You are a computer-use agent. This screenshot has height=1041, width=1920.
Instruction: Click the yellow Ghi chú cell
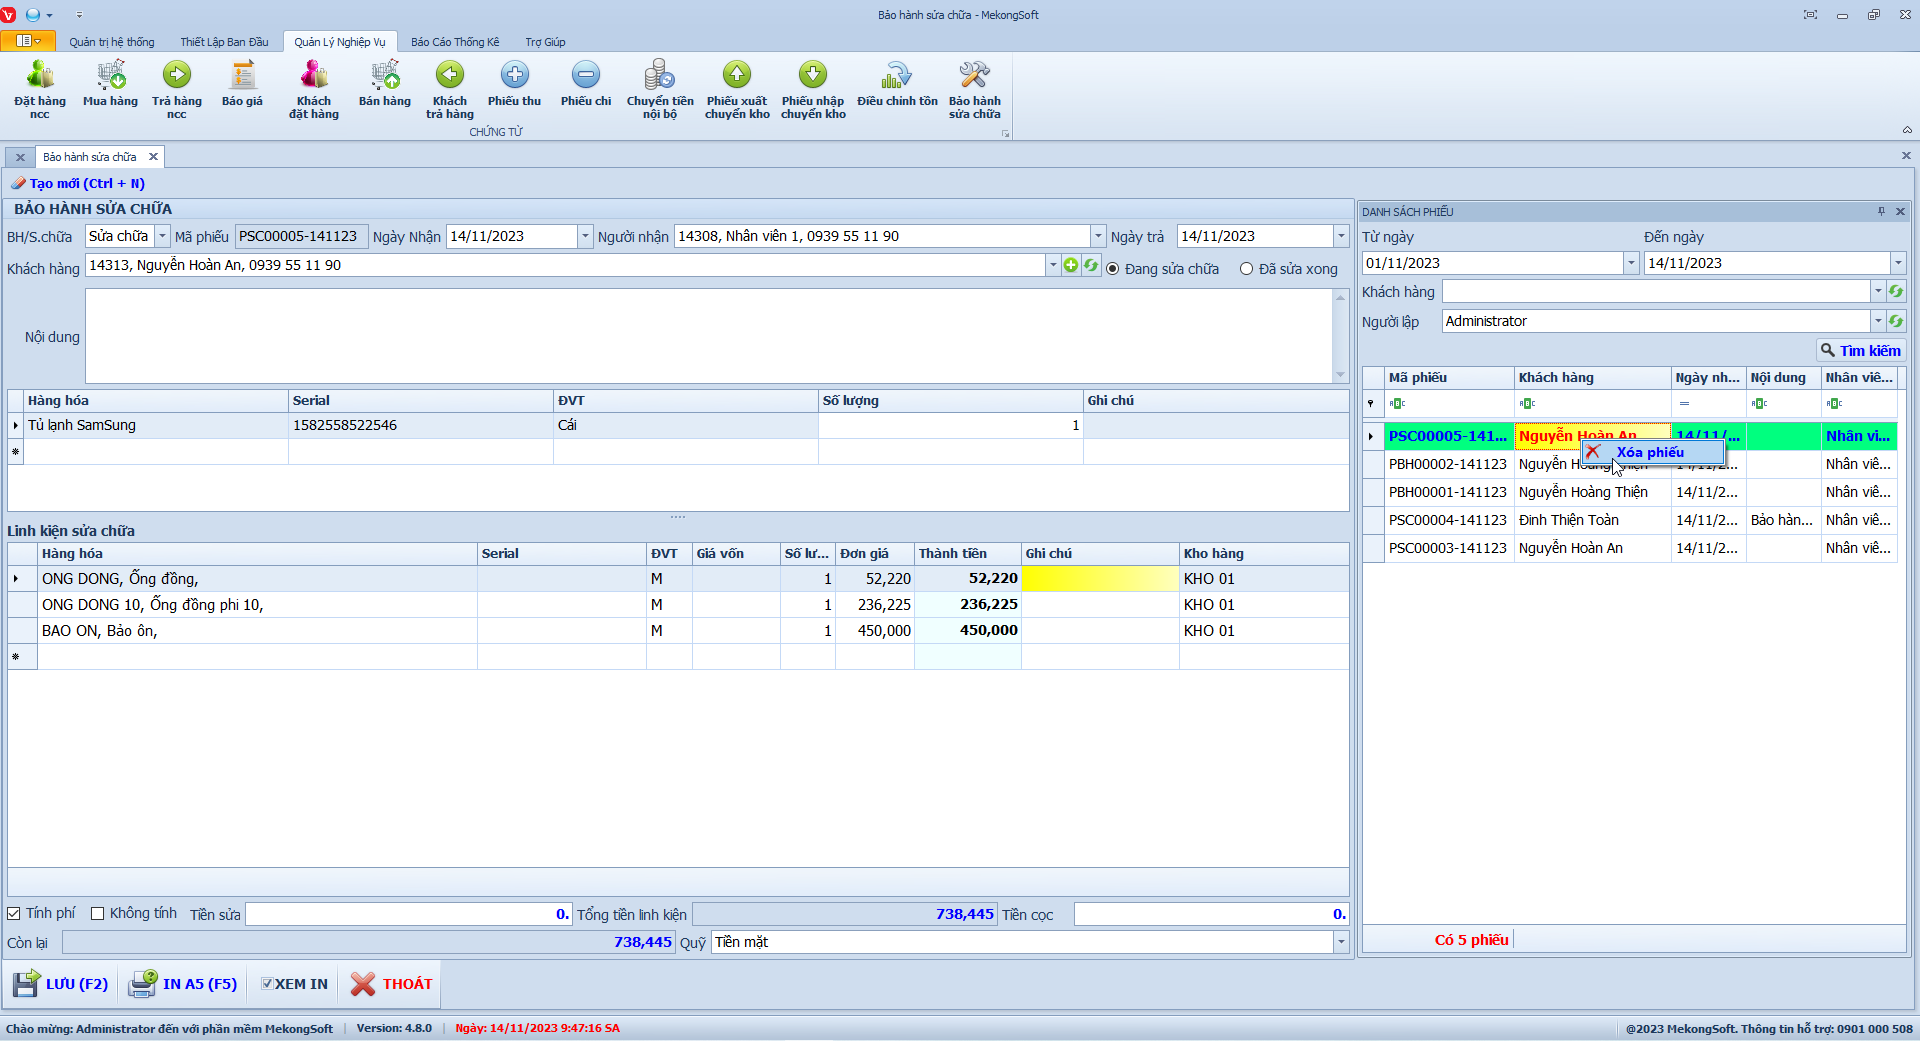1099,579
